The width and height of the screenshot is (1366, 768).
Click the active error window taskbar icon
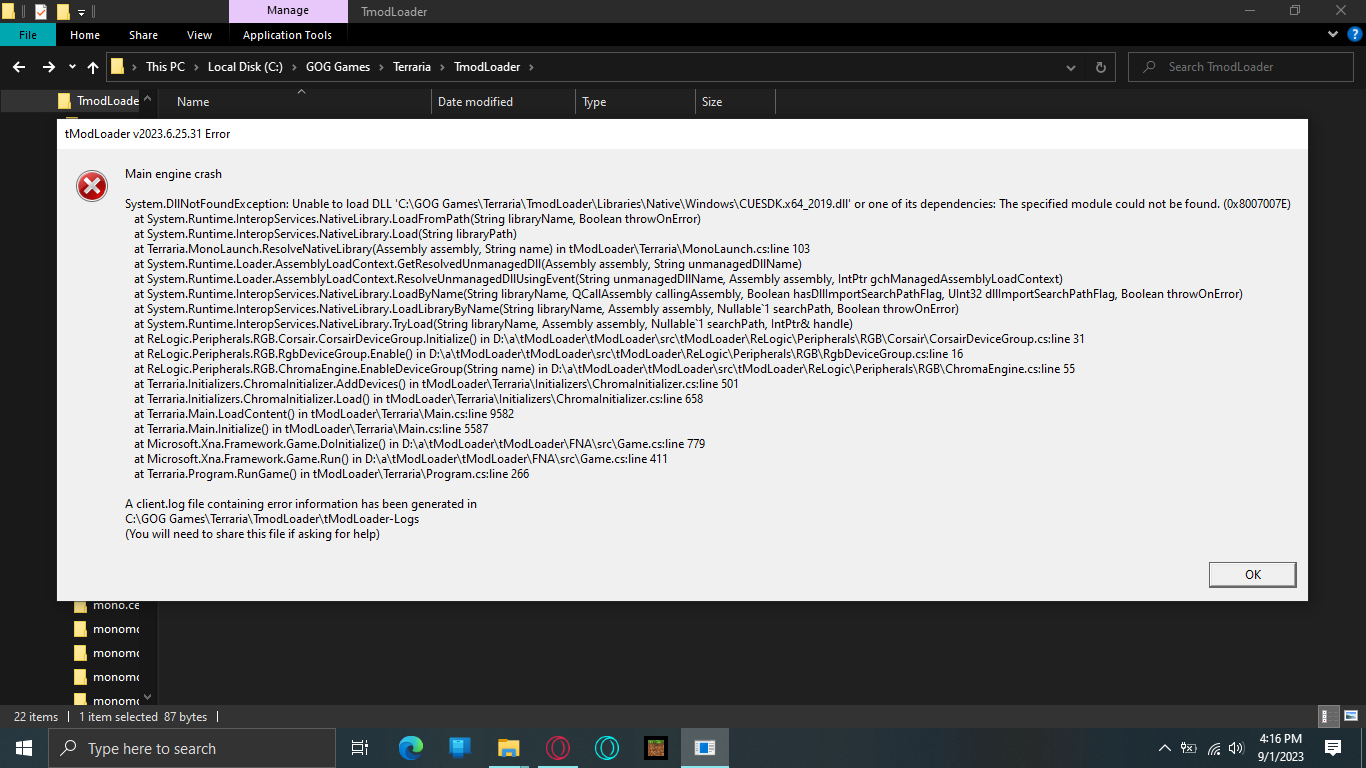point(705,748)
